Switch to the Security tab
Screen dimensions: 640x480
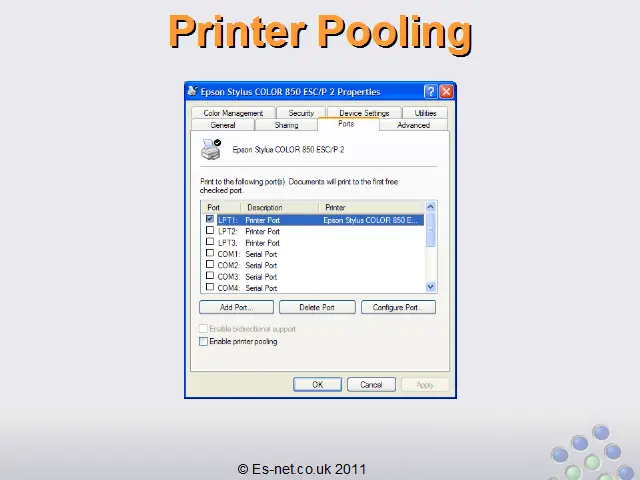301,113
